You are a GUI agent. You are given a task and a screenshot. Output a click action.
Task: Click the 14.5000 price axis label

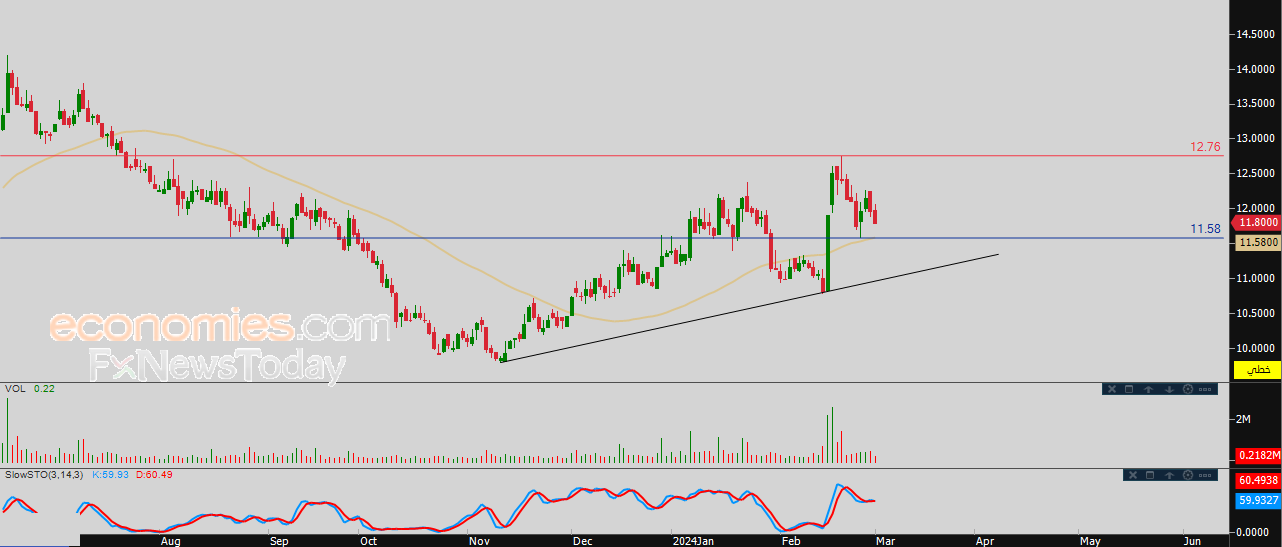(x=1255, y=34)
